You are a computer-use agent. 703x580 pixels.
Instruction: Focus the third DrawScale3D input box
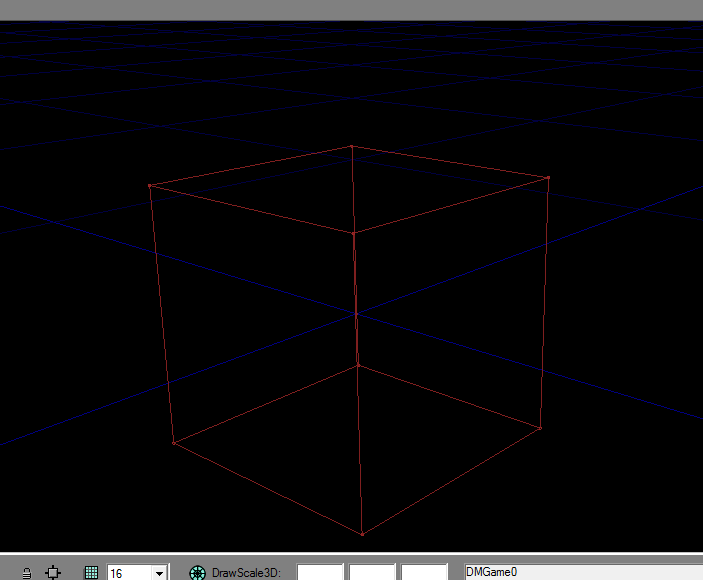(424, 572)
